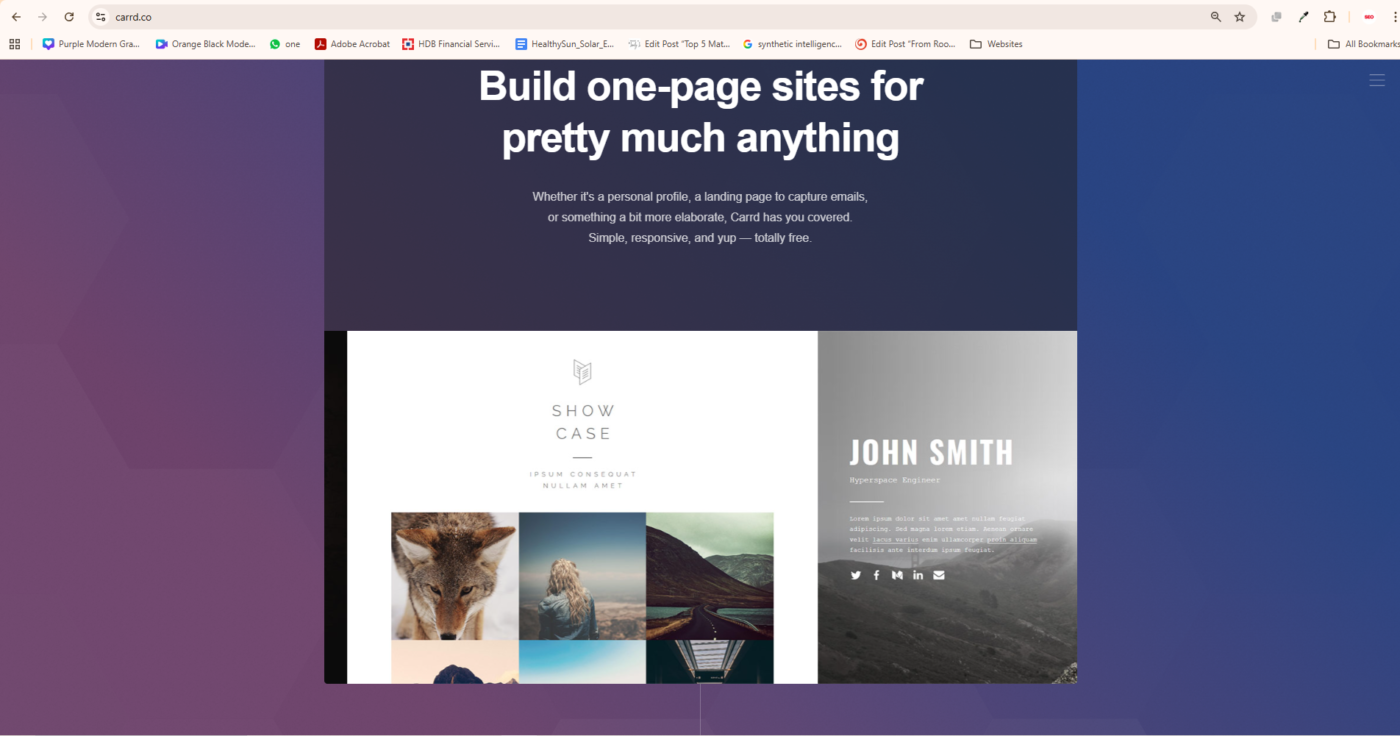This screenshot has height=736, width=1400.
Task: Open the HDB Financial Services bookmark
Action: [x=451, y=44]
